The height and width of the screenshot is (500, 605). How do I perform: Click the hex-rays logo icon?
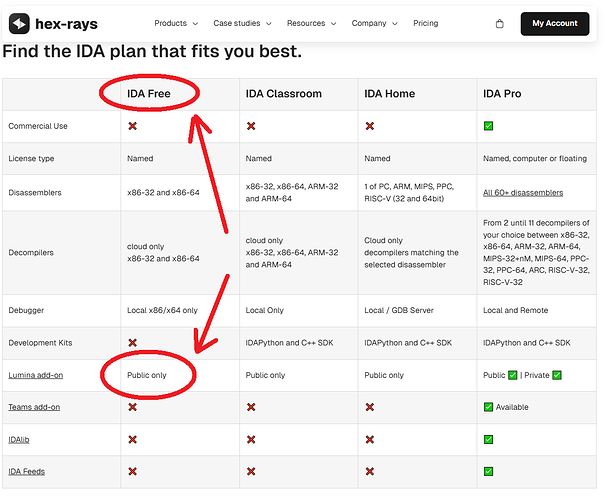click(19, 24)
